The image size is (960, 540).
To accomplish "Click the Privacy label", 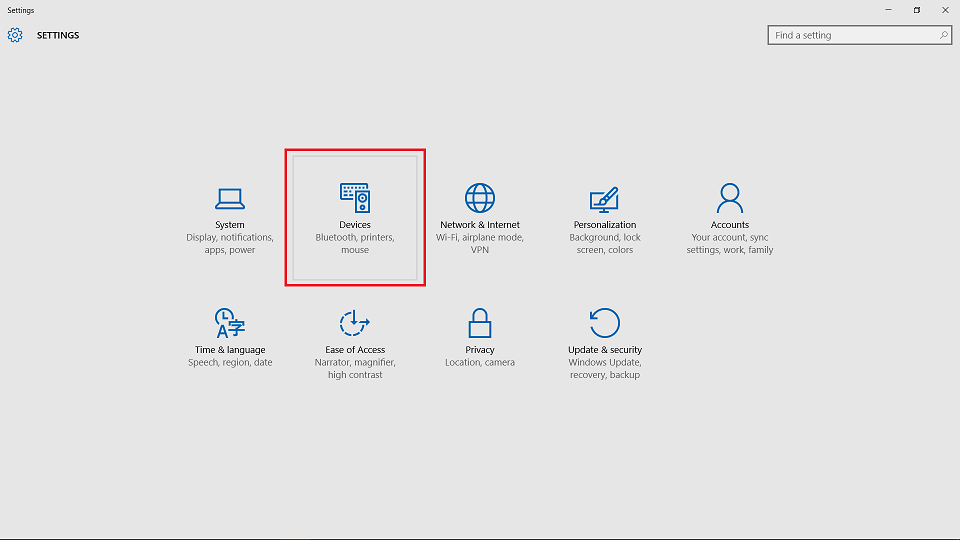I will [480, 350].
